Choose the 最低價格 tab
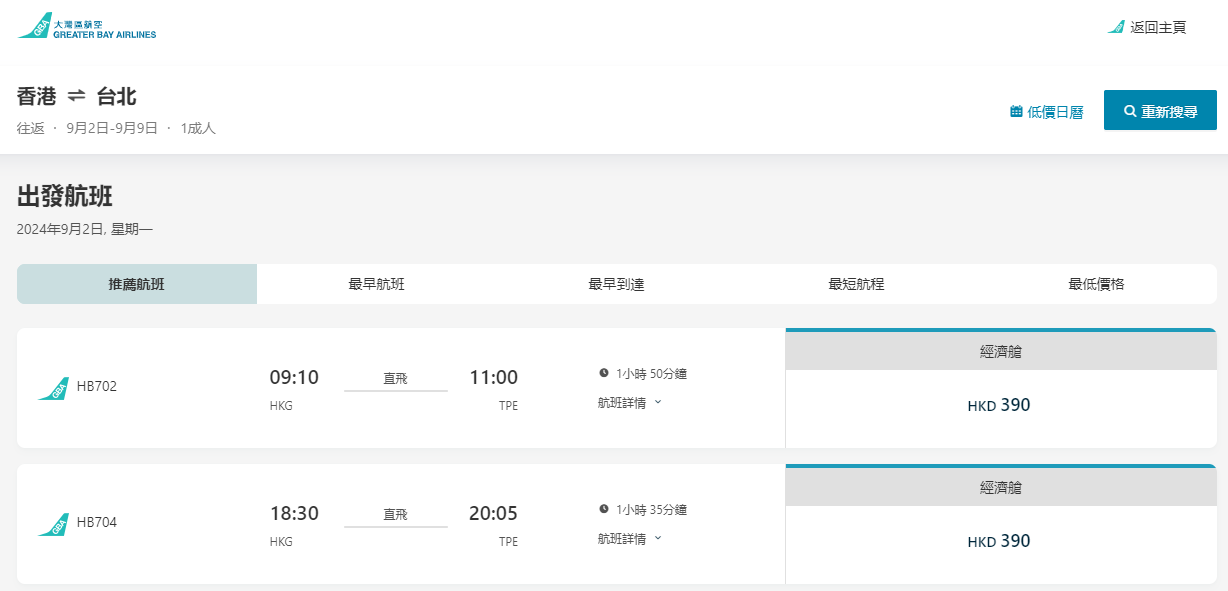The height and width of the screenshot is (591, 1228). click(x=1096, y=284)
